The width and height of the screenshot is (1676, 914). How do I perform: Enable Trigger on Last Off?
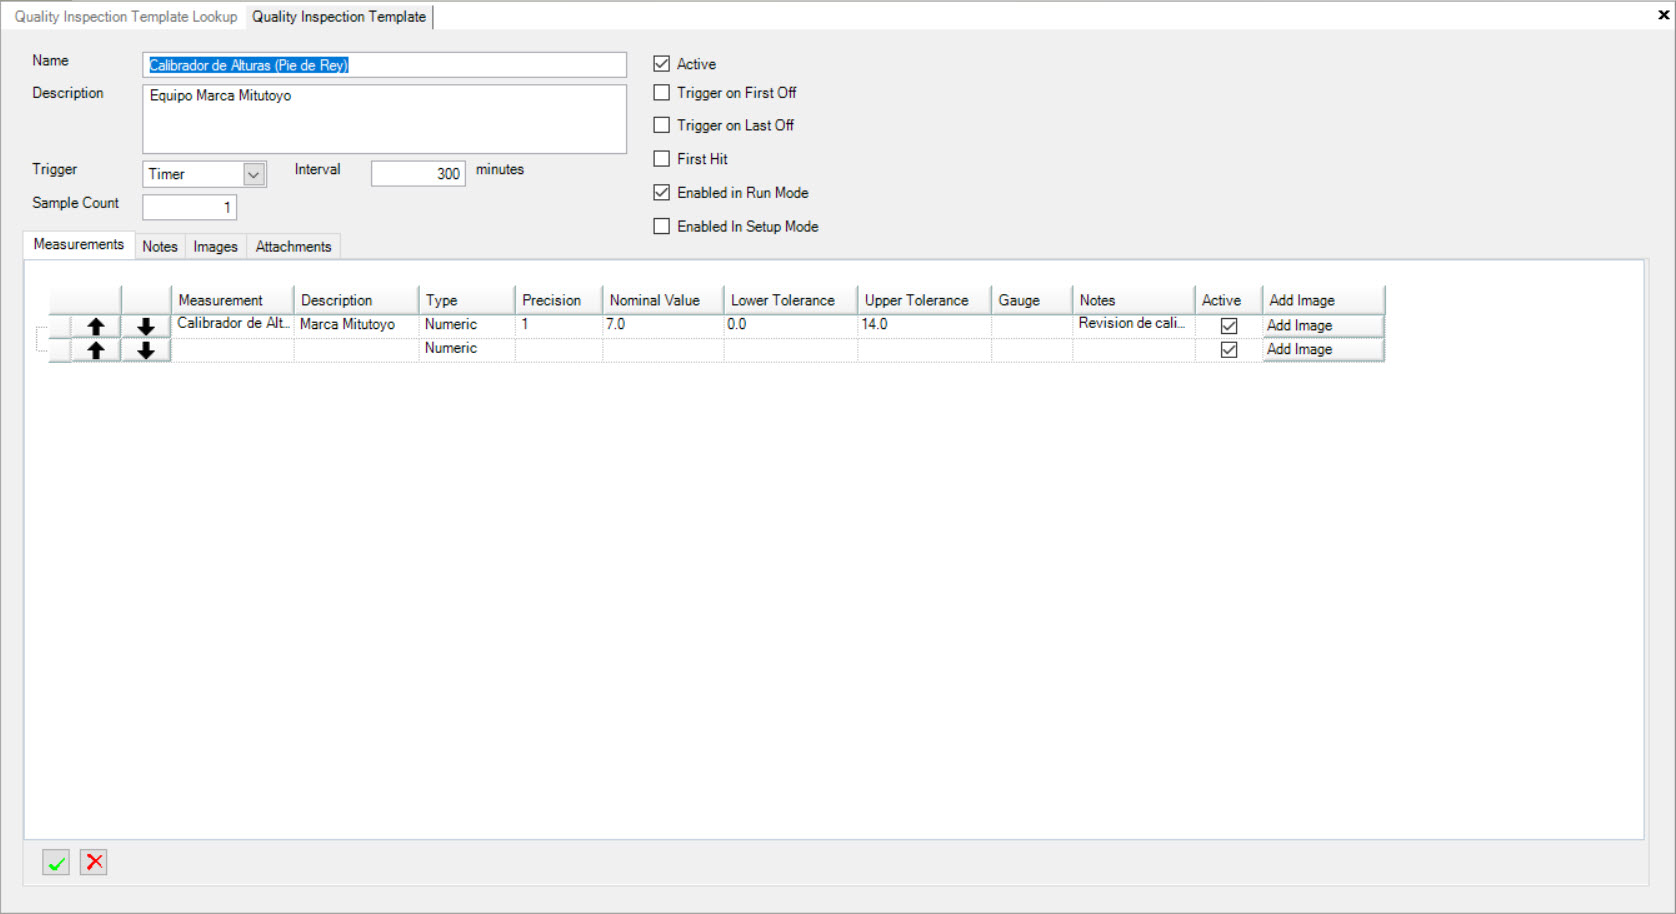(661, 125)
